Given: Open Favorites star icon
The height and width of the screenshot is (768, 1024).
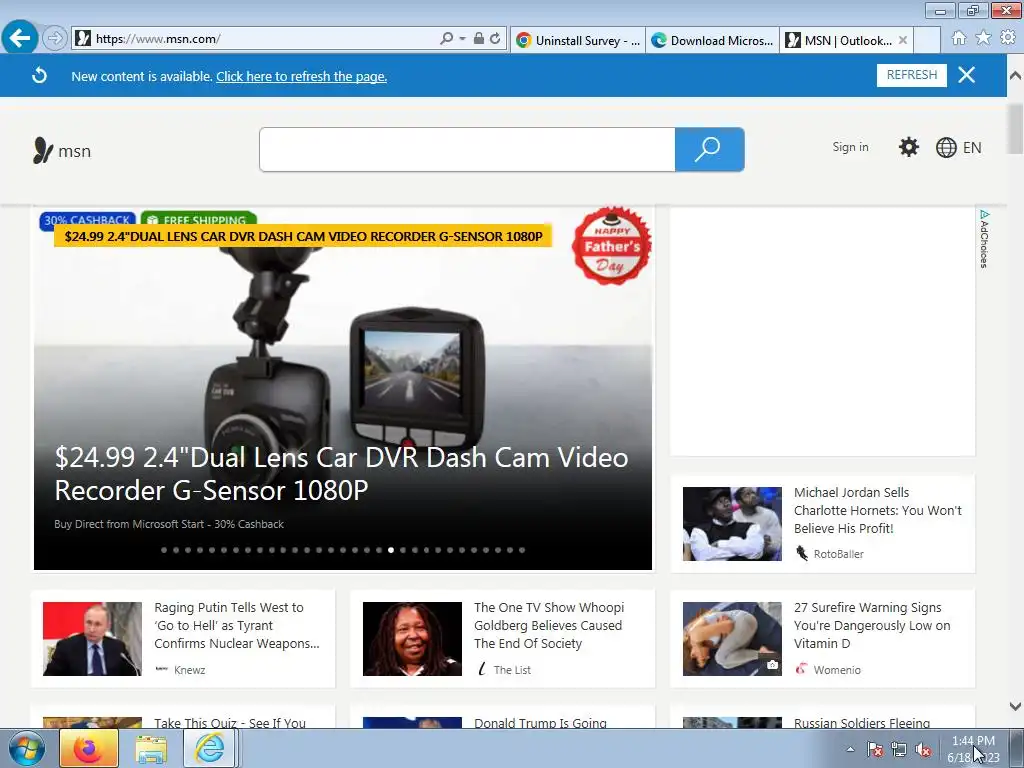Looking at the screenshot, I should [x=983, y=38].
